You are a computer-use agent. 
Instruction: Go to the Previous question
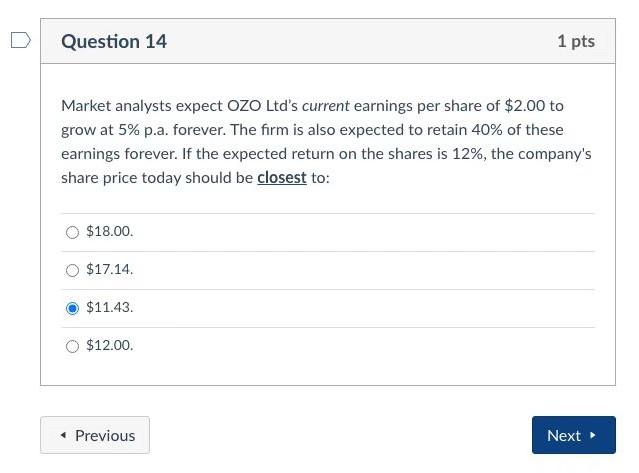tap(95, 436)
